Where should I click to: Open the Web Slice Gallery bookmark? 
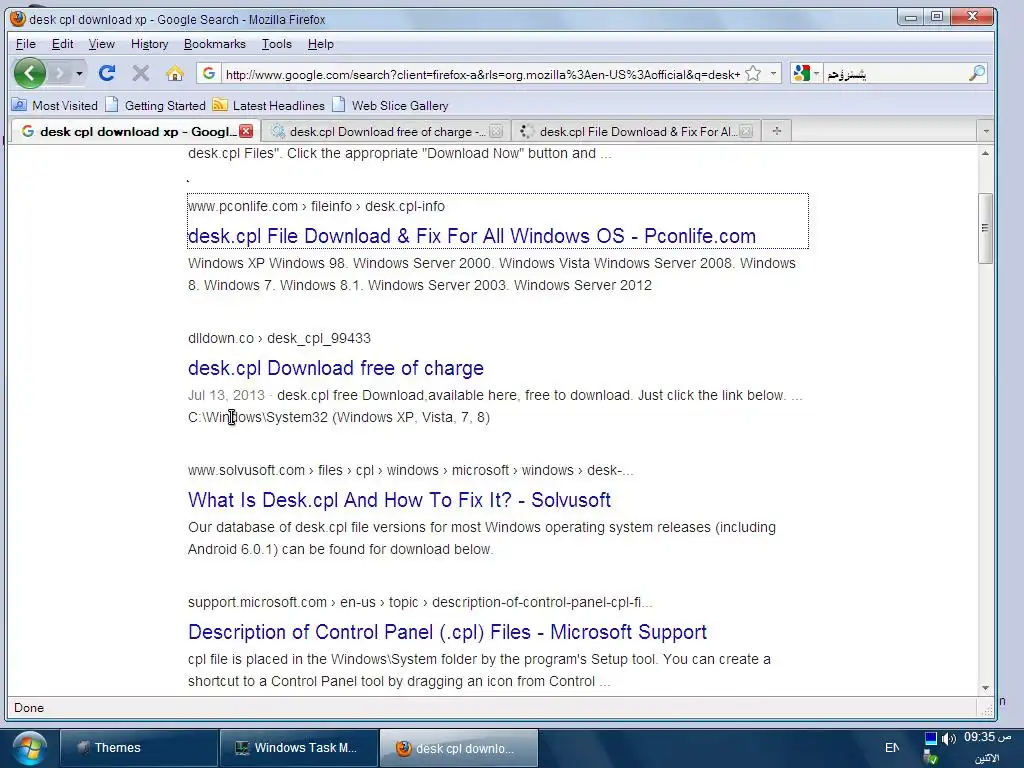click(390, 105)
